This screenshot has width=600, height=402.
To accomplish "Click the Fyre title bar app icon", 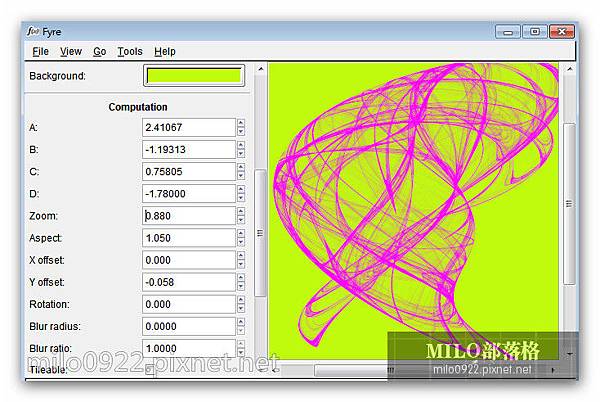I will pos(33,31).
